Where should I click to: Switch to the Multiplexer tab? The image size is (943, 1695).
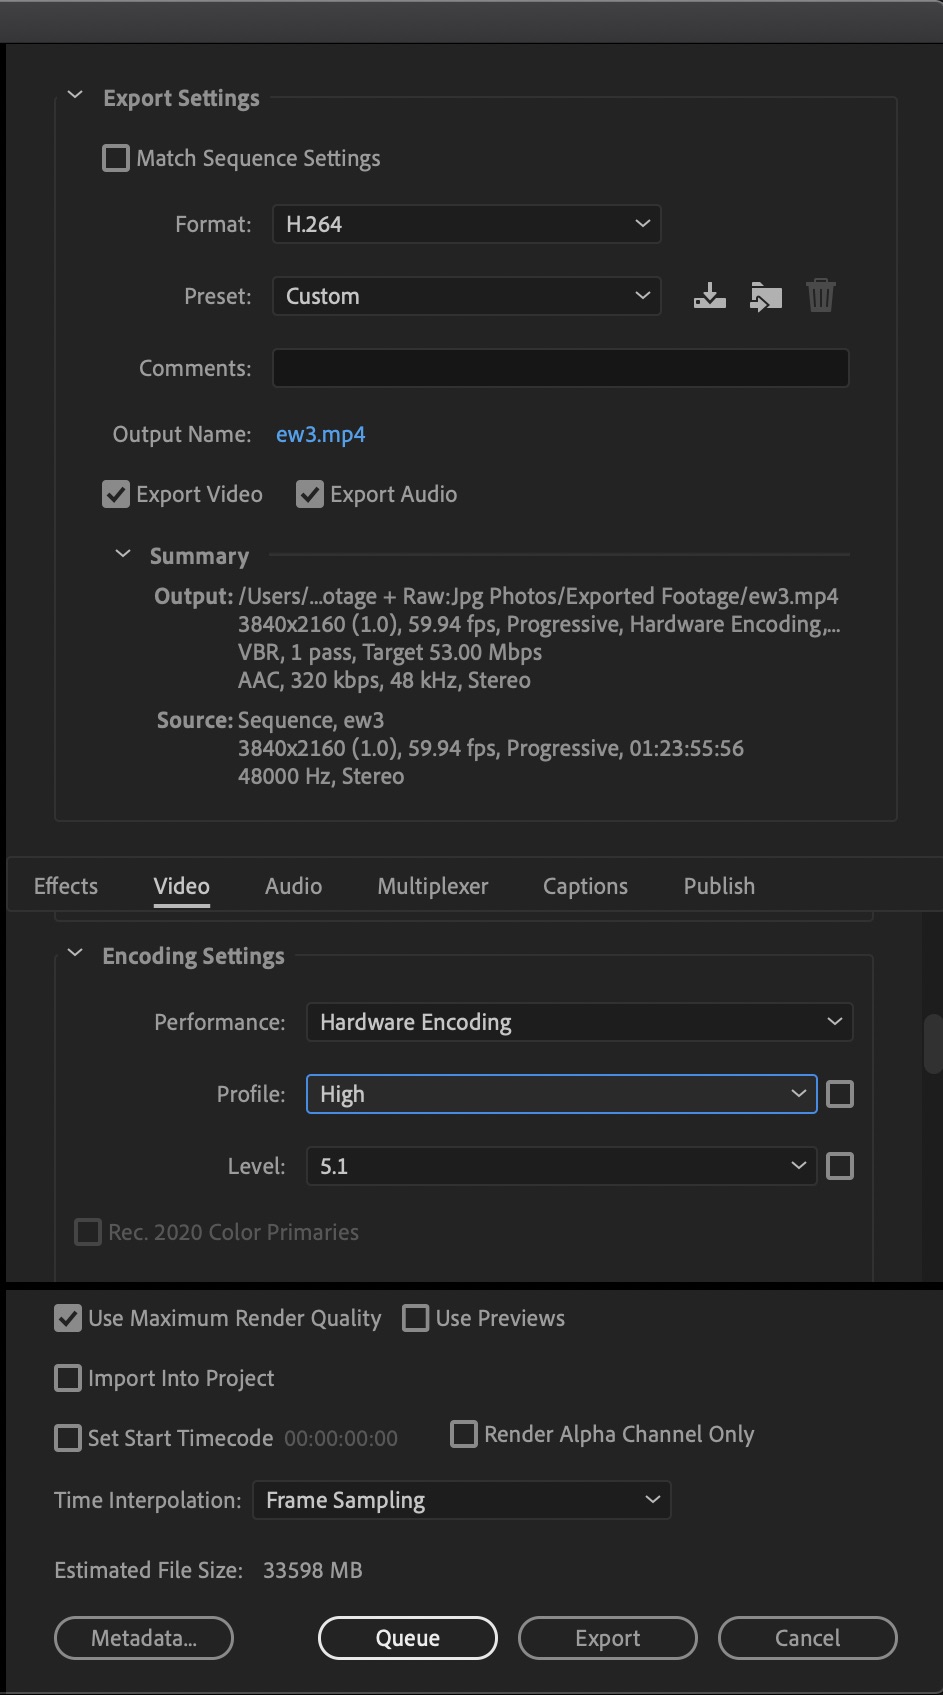pyautogui.click(x=432, y=886)
